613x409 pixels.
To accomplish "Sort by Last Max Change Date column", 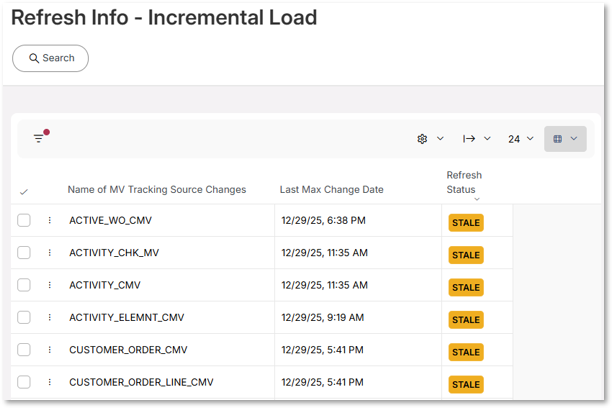I will pos(332,190).
